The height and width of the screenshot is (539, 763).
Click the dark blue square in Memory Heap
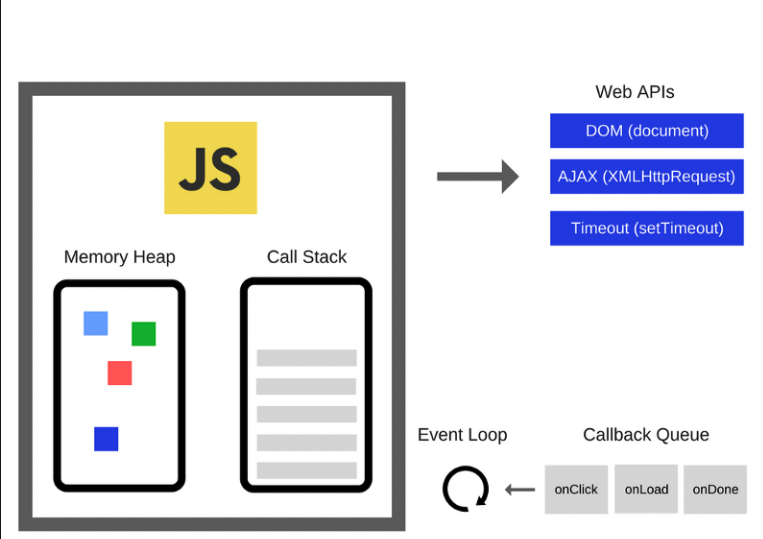106,439
